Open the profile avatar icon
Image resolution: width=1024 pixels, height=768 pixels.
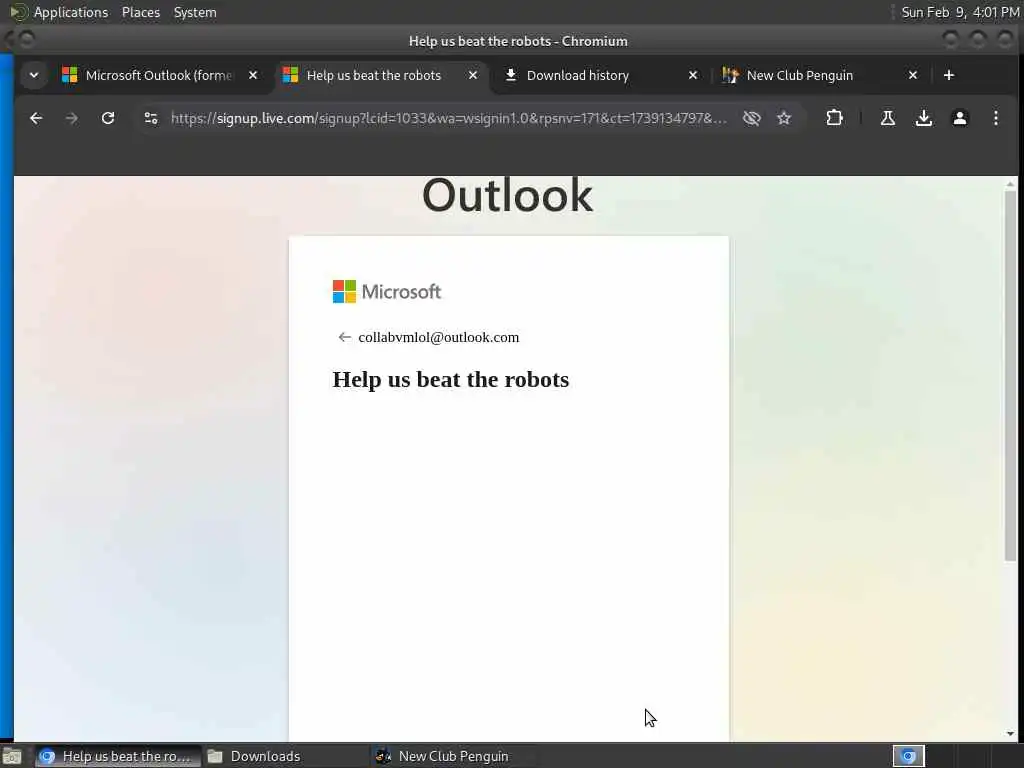coord(959,118)
